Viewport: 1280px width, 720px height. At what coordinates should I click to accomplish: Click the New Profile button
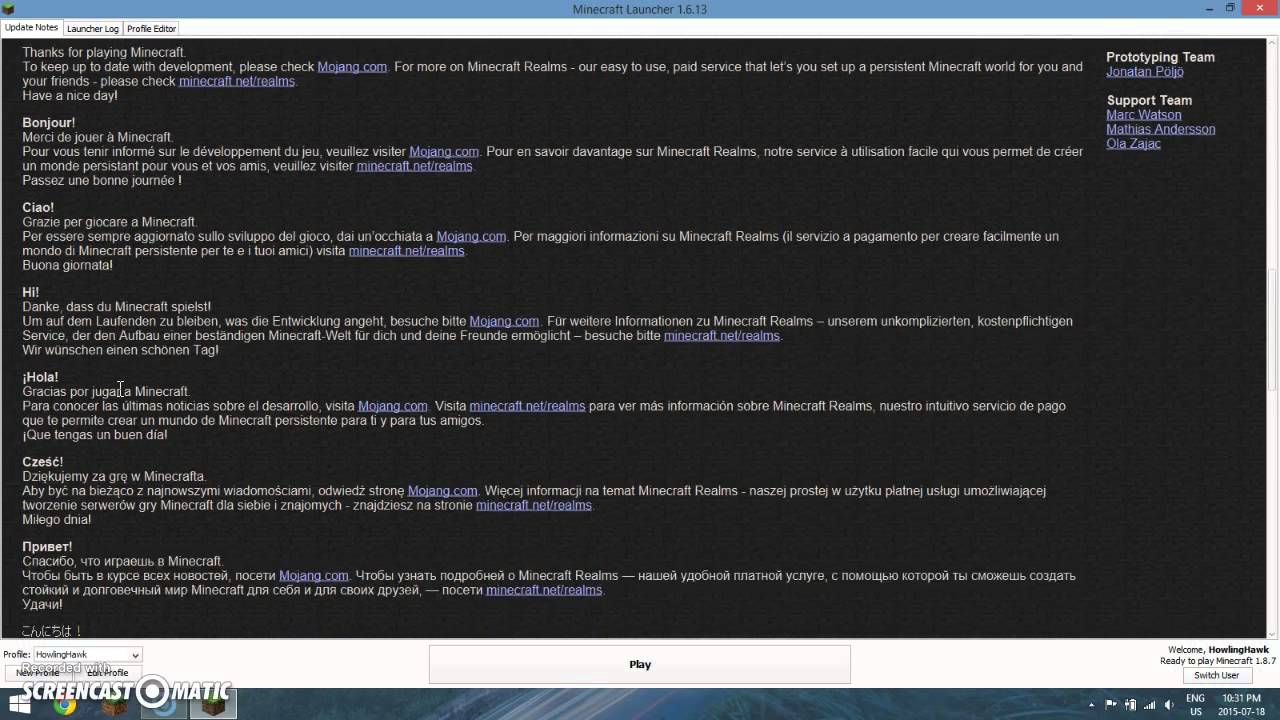[x=38, y=672]
